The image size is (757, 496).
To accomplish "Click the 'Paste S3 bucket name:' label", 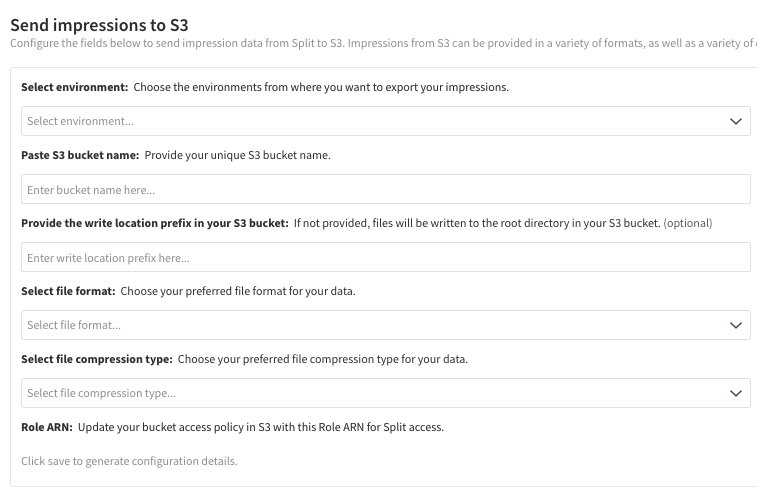I will tap(80, 155).
